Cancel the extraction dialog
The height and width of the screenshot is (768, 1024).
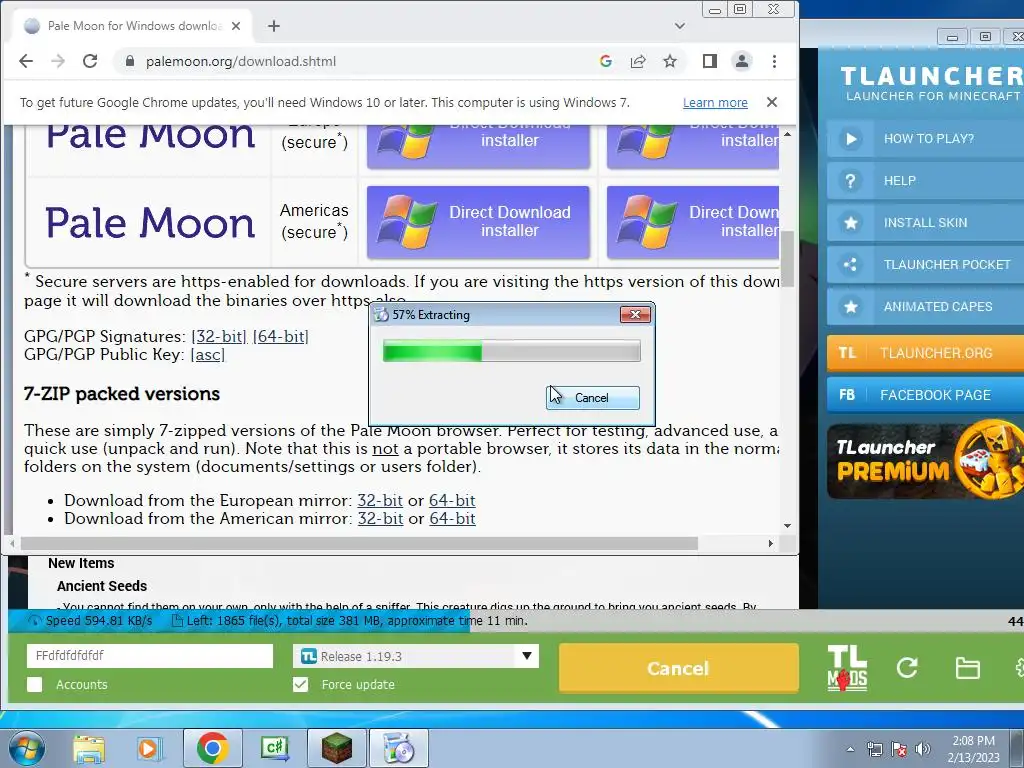[x=592, y=398]
